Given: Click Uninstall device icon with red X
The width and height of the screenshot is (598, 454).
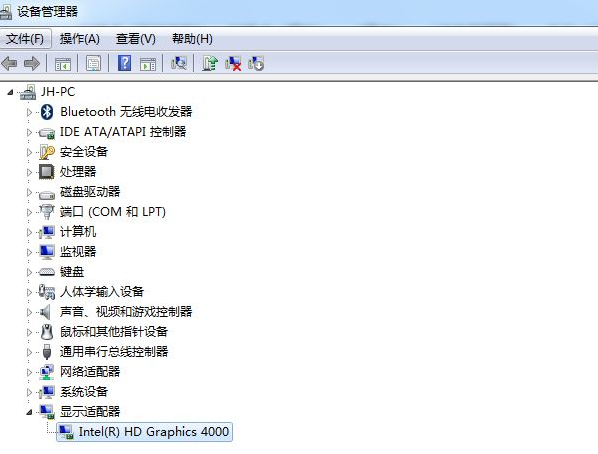Looking at the screenshot, I should click(233, 63).
